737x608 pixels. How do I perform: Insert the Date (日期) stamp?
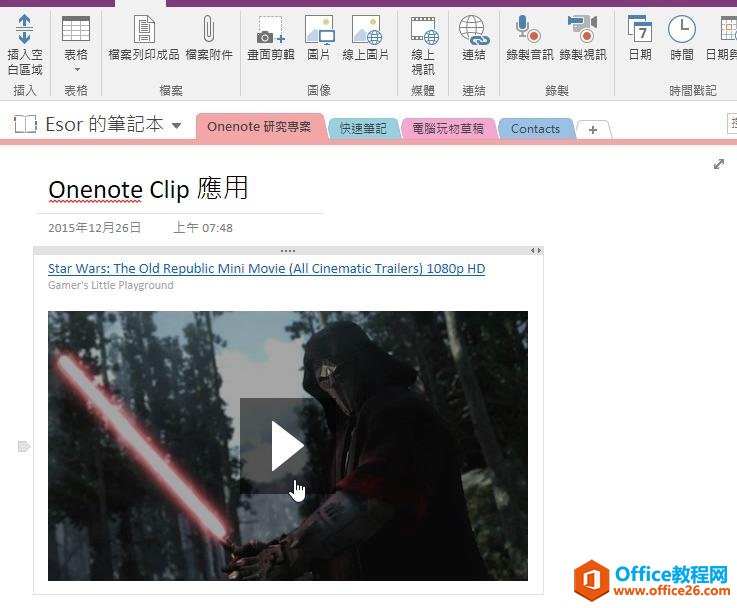[x=640, y=39]
